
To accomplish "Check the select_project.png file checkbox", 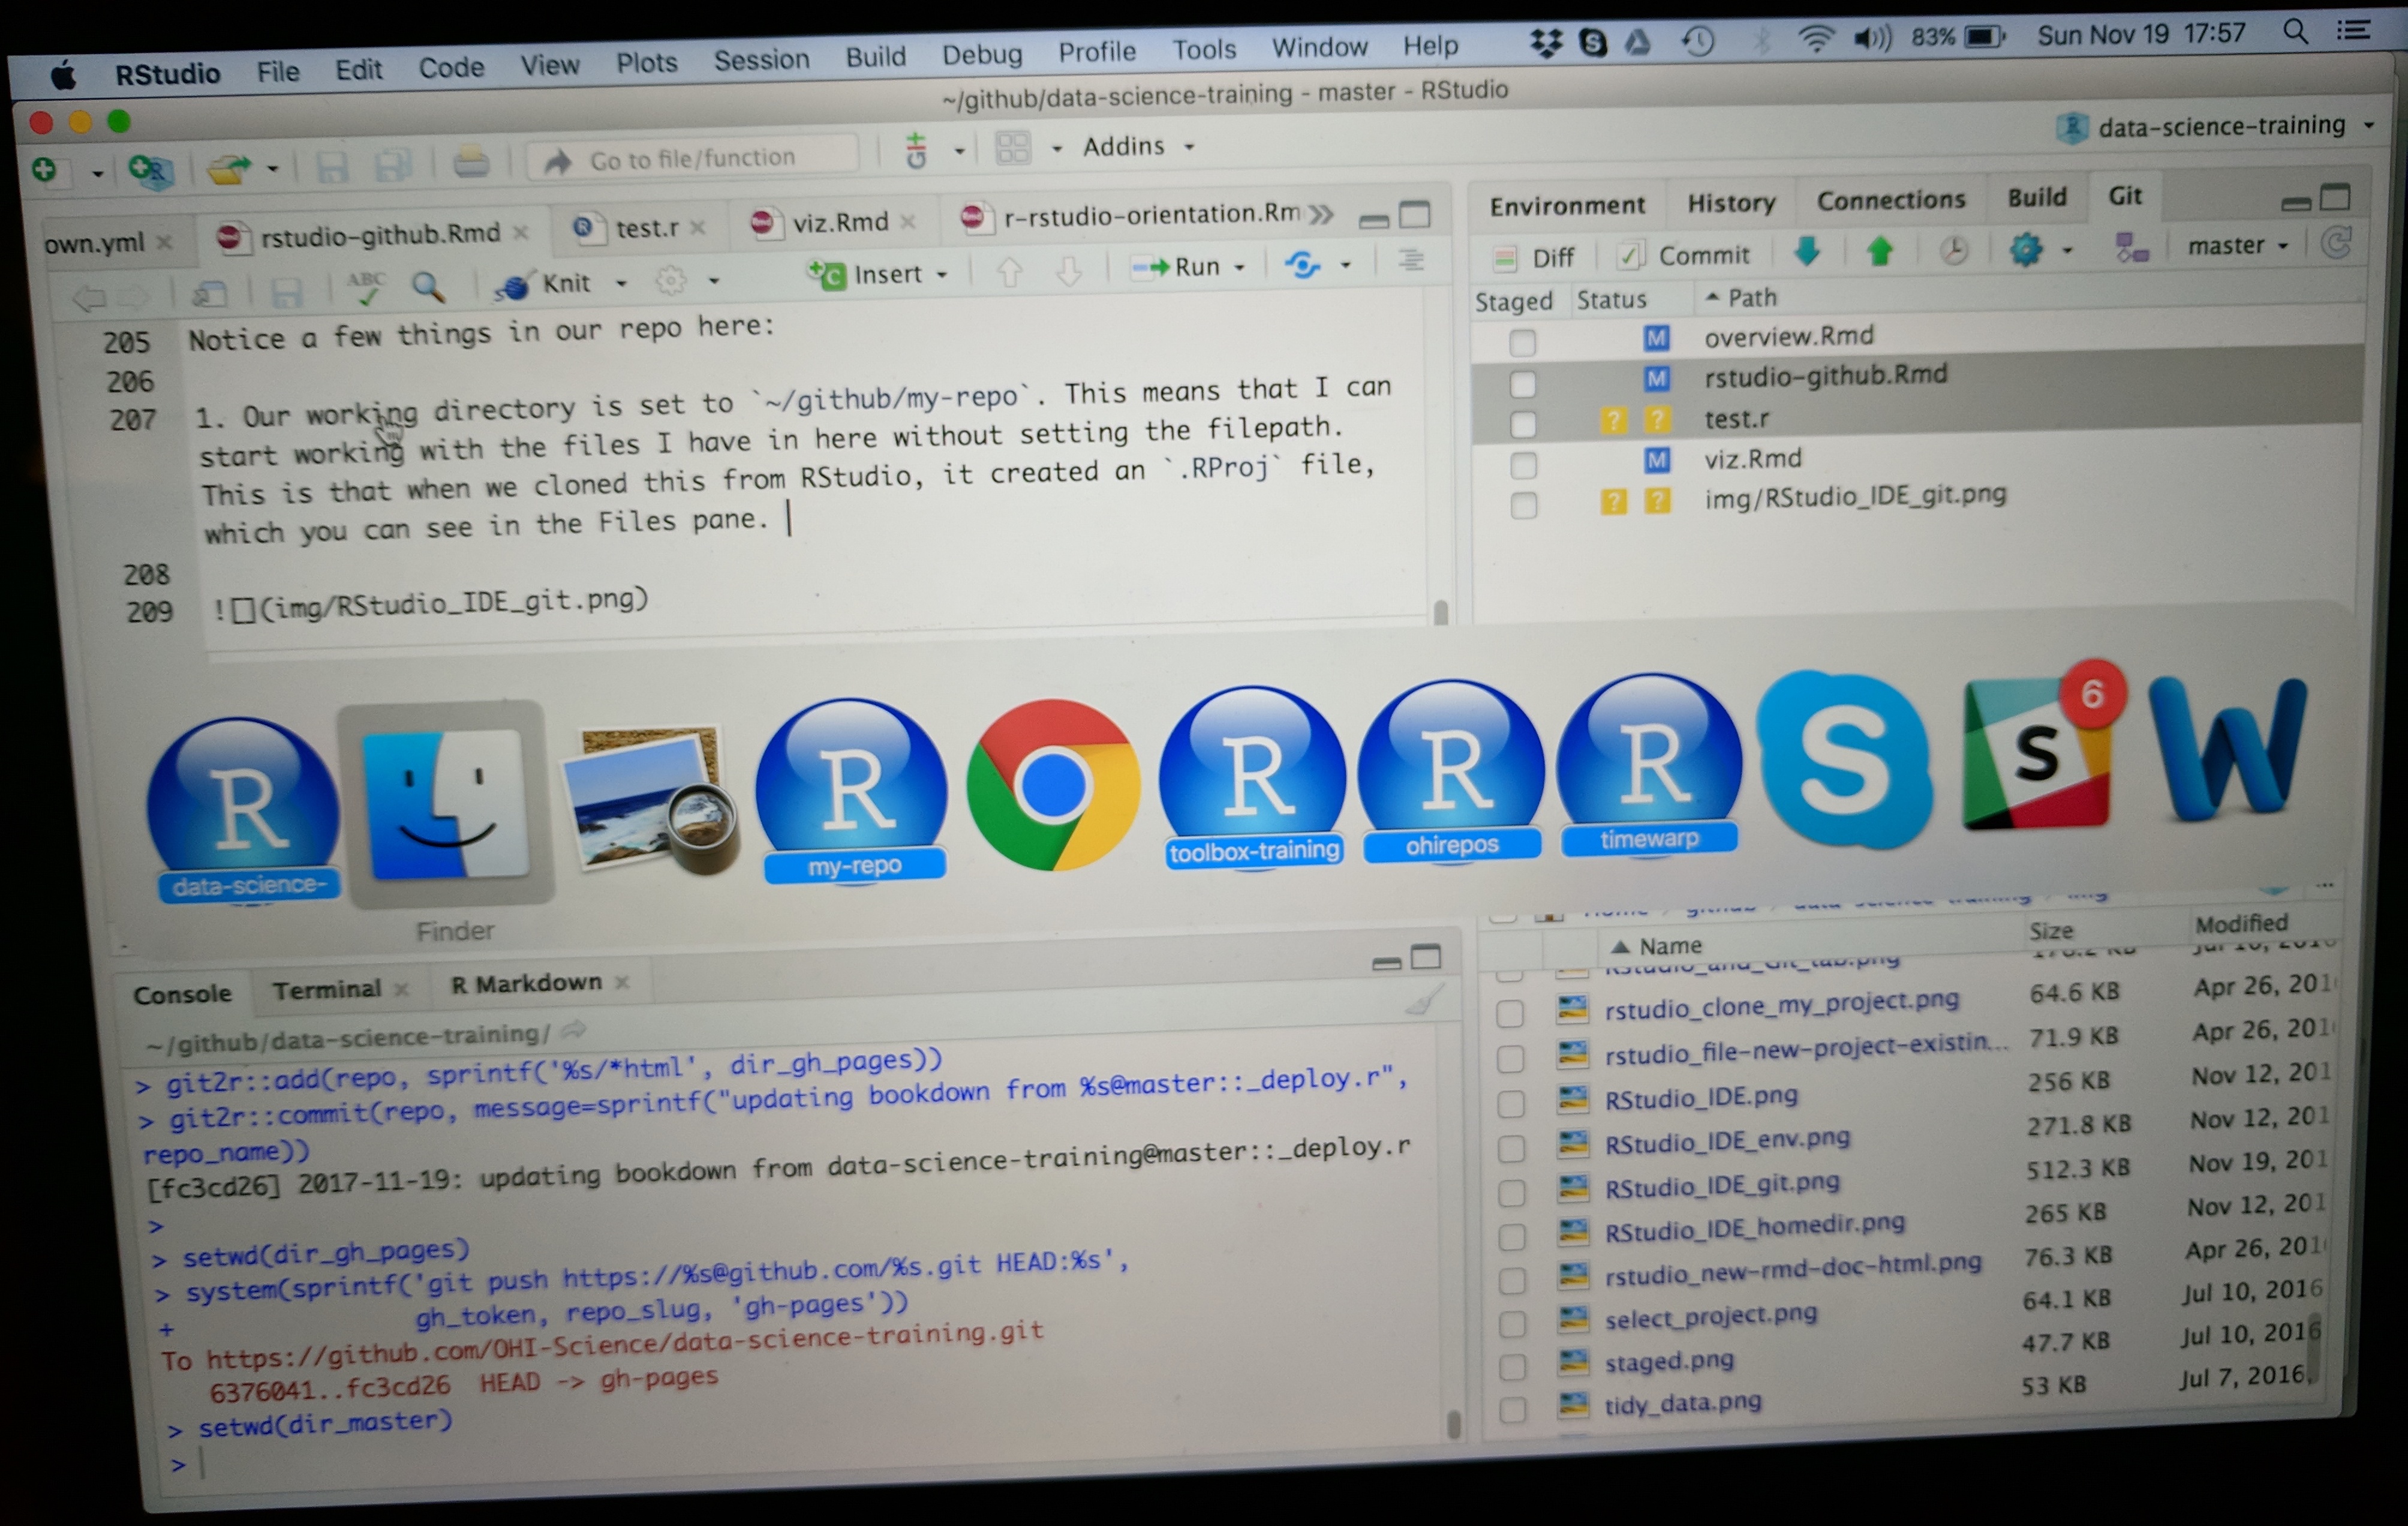I will coord(1512,1323).
